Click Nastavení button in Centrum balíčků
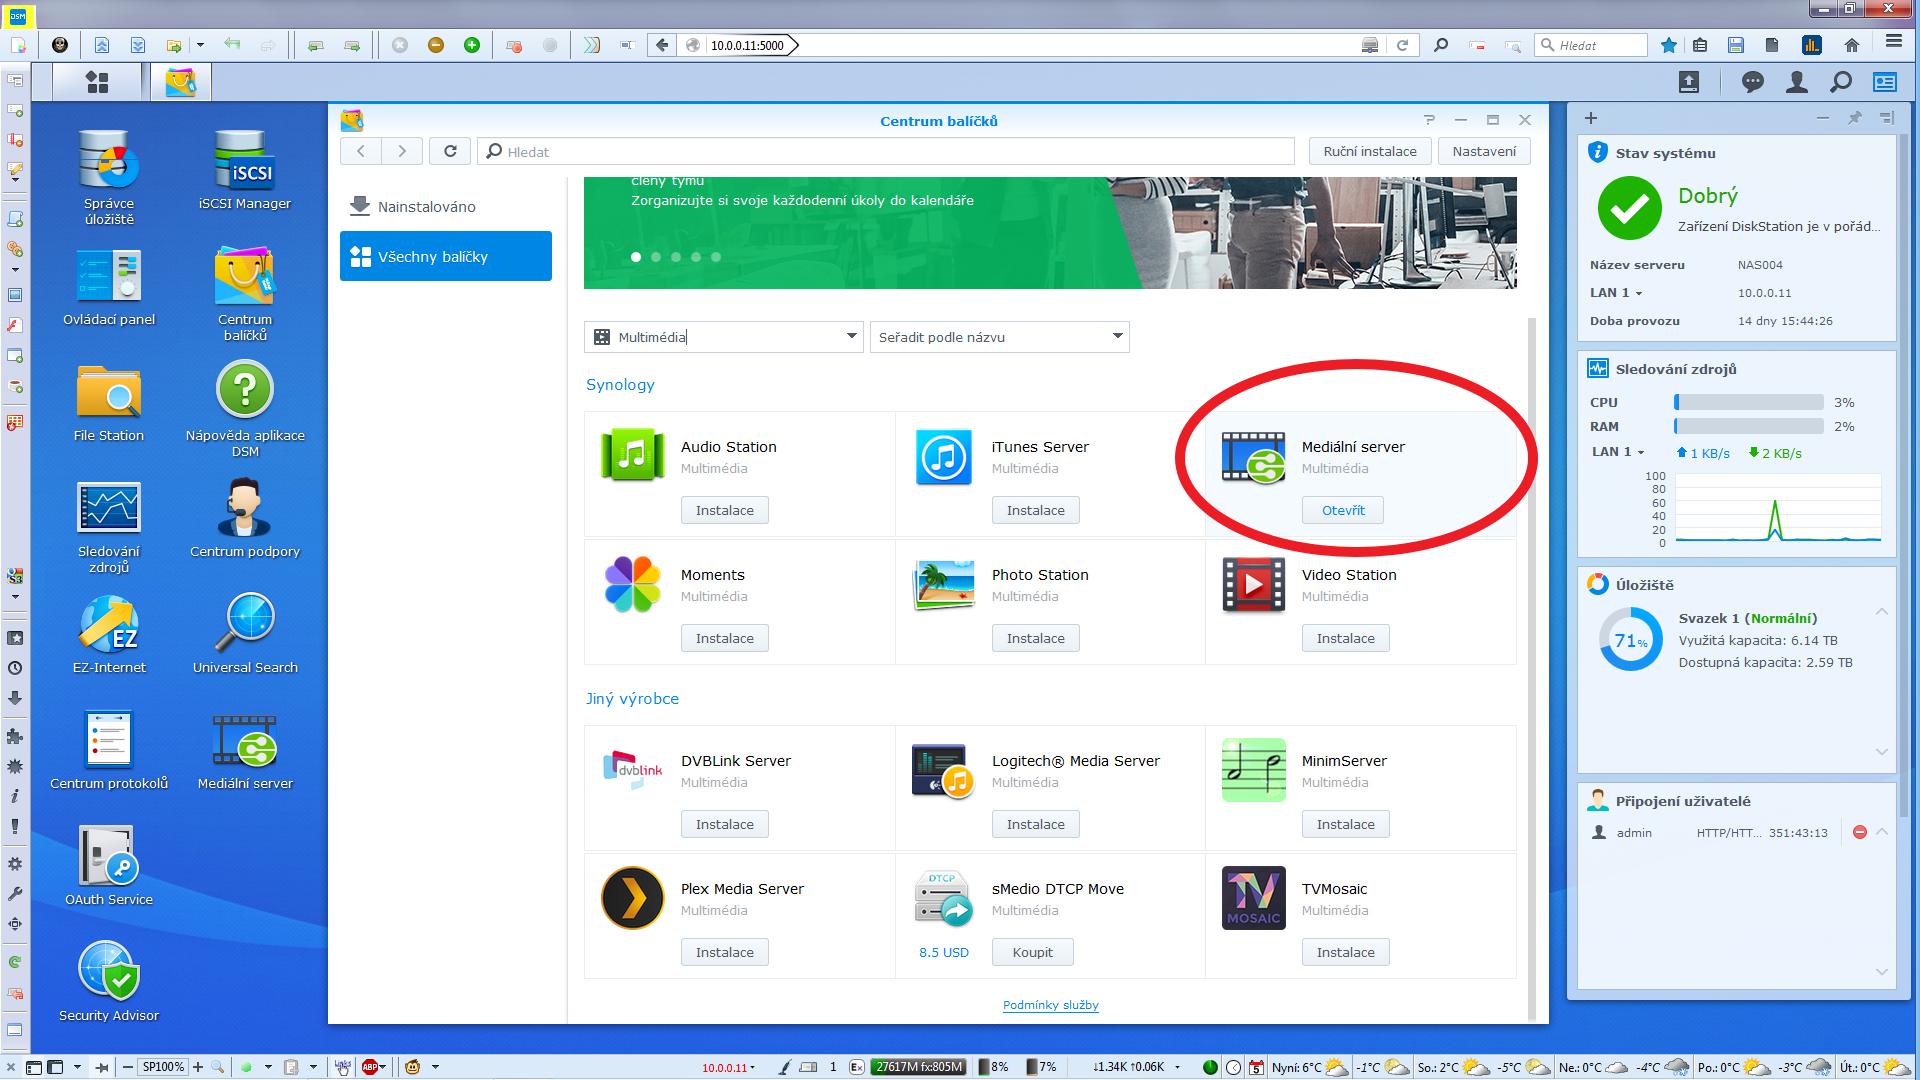 [x=1484, y=151]
